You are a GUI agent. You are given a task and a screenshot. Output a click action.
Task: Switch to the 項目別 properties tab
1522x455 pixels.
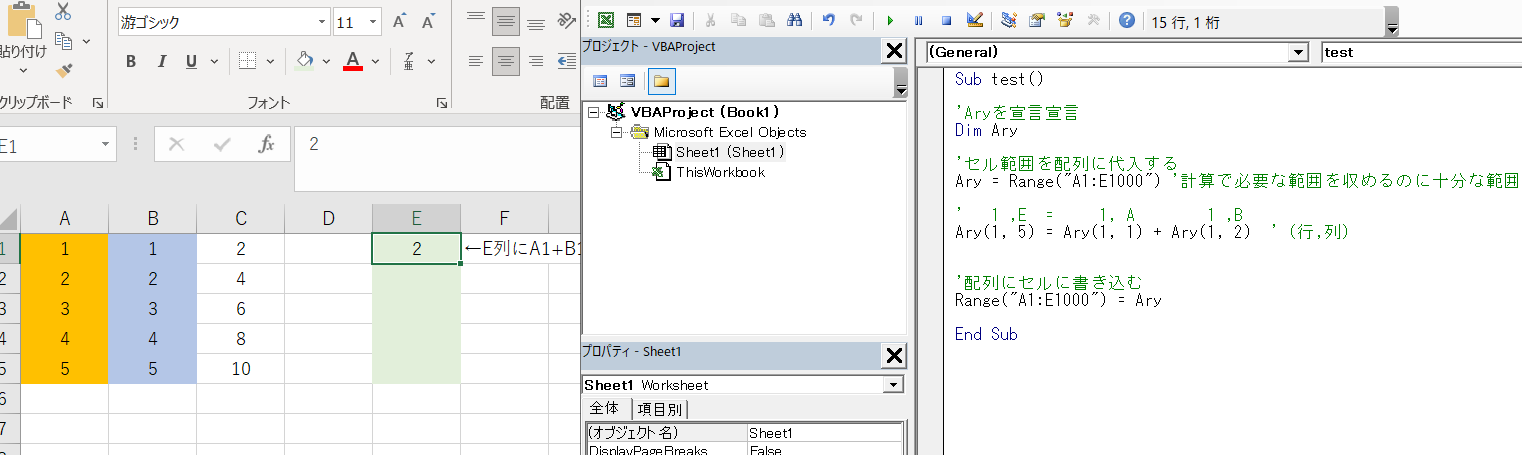click(660, 409)
